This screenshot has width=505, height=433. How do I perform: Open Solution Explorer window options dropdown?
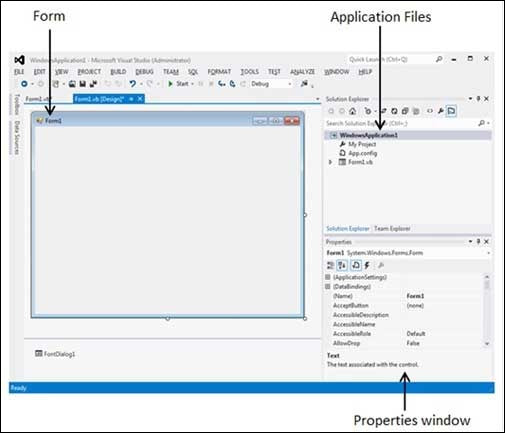tap(470, 99)
